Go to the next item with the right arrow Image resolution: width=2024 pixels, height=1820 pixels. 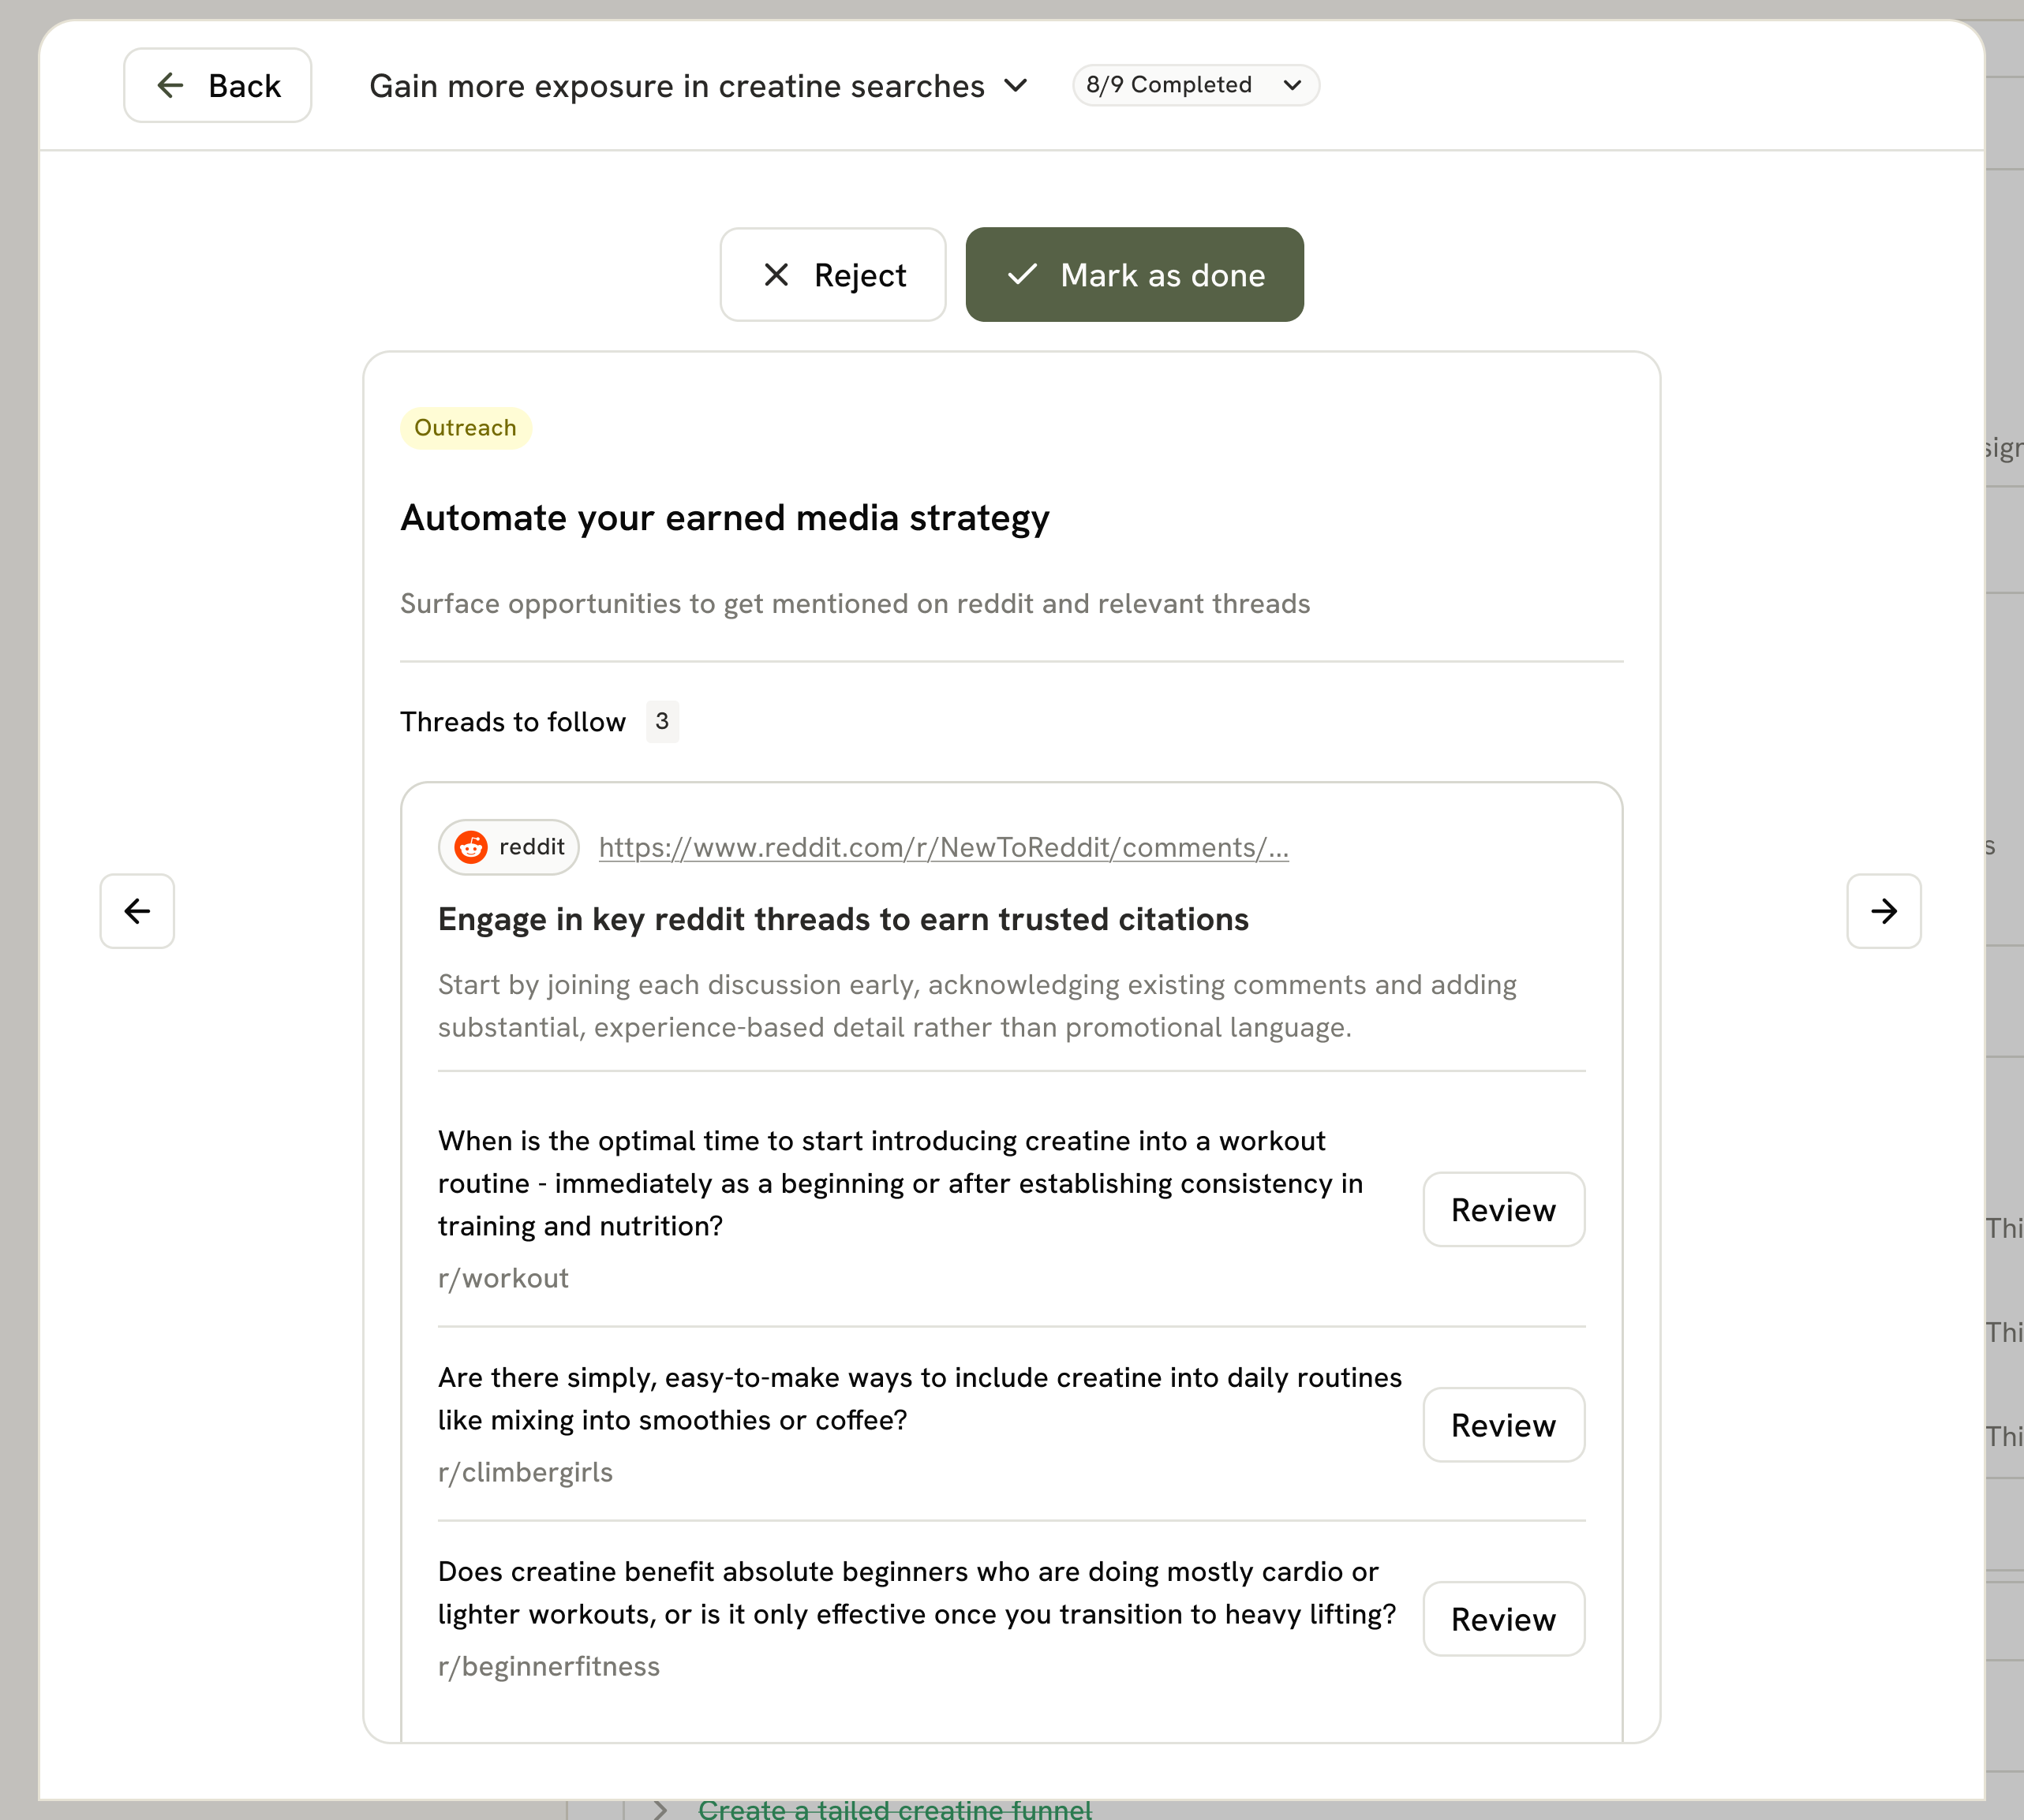[1883, 911]
